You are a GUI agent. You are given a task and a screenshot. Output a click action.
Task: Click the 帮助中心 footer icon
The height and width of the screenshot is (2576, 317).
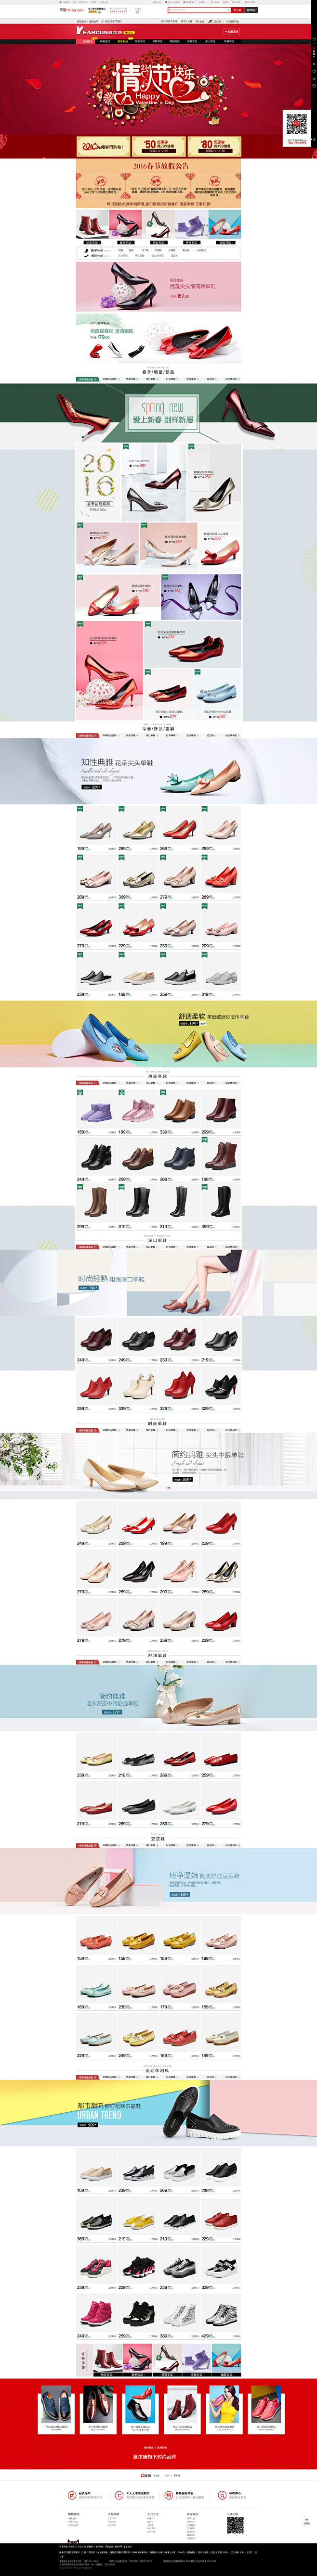pyautogui.click(x=222, y=2495)
